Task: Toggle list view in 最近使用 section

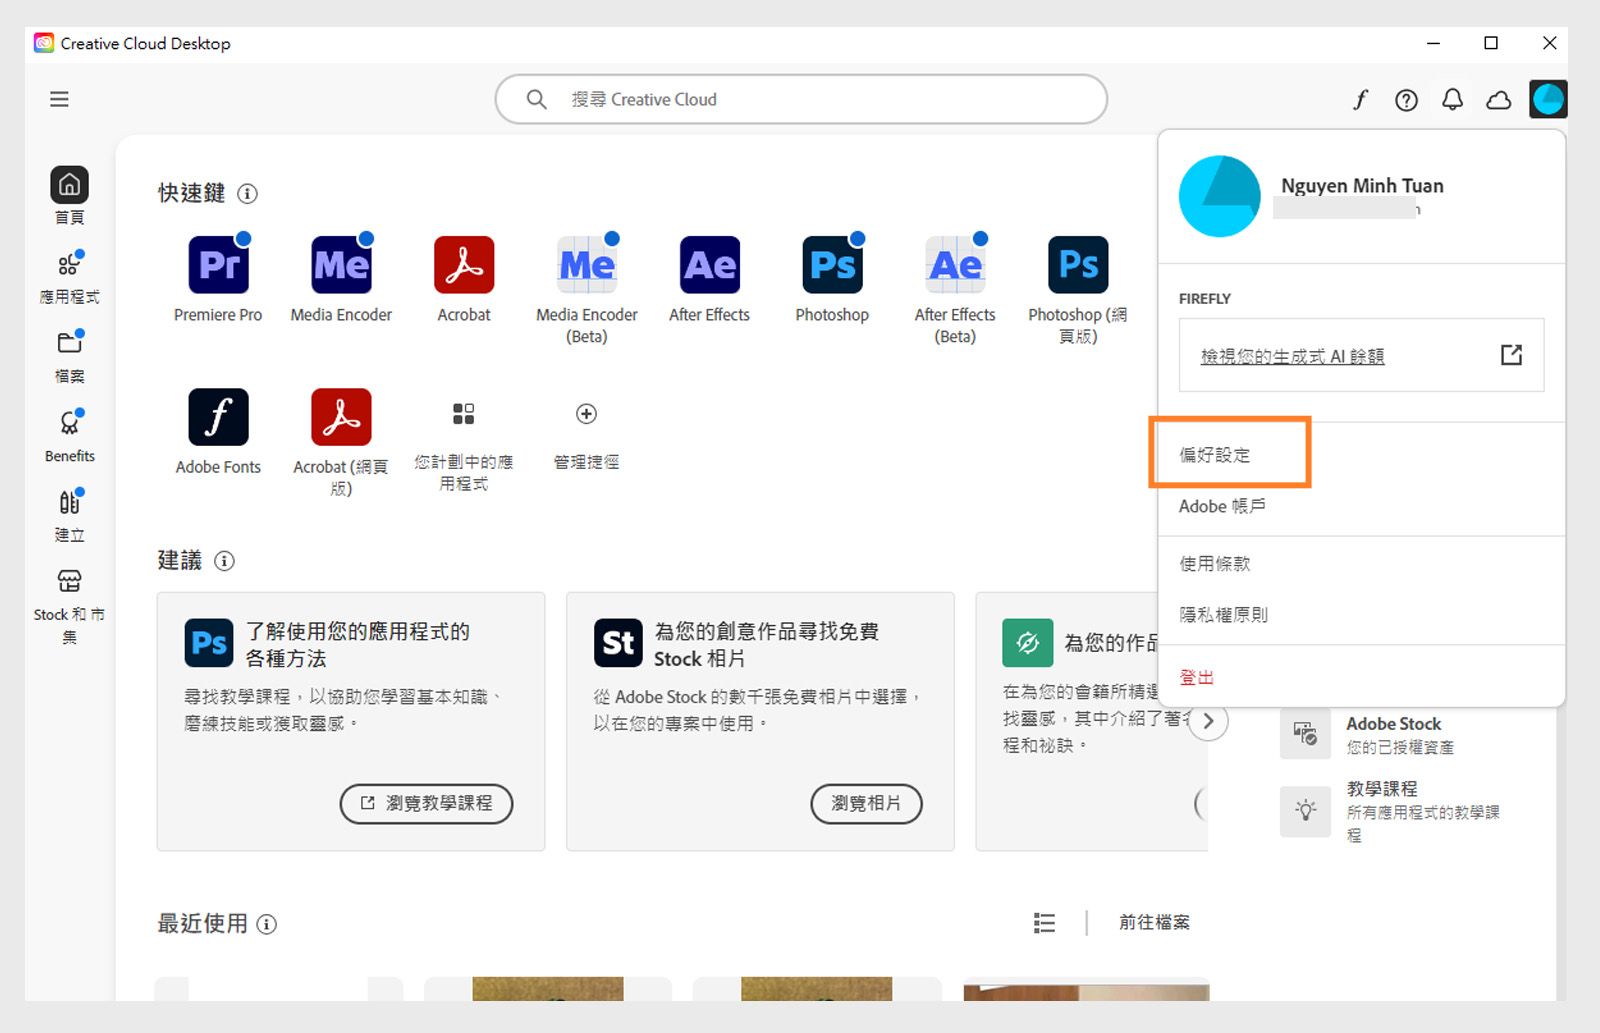Action: click(x=1043, y=922)
